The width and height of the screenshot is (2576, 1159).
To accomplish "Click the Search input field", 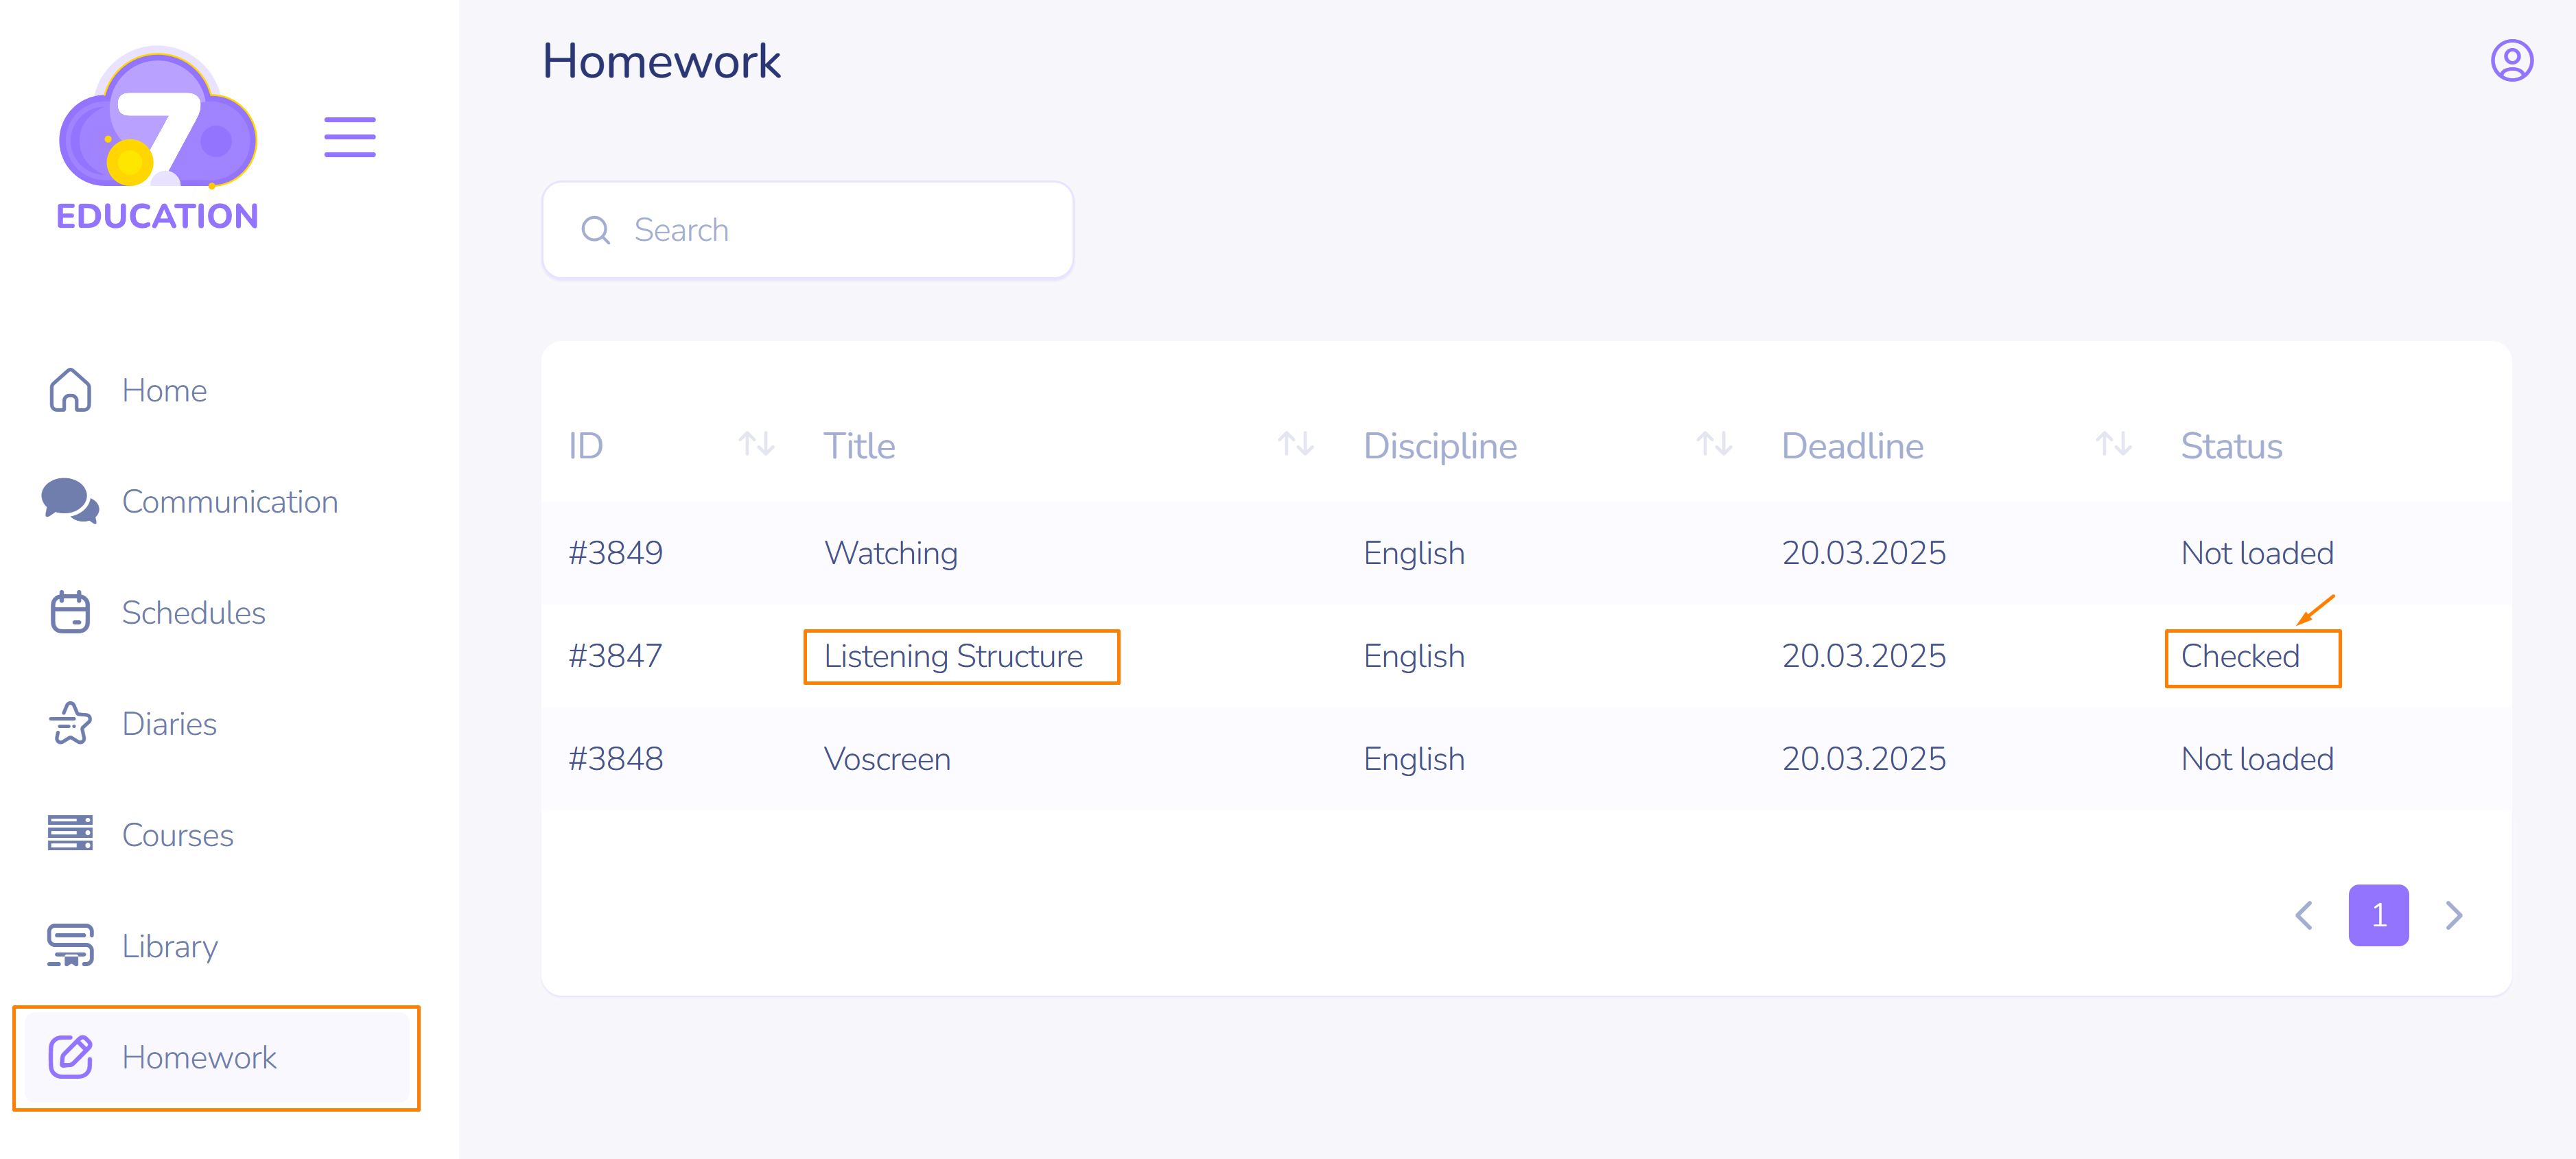I will point(808,230).
